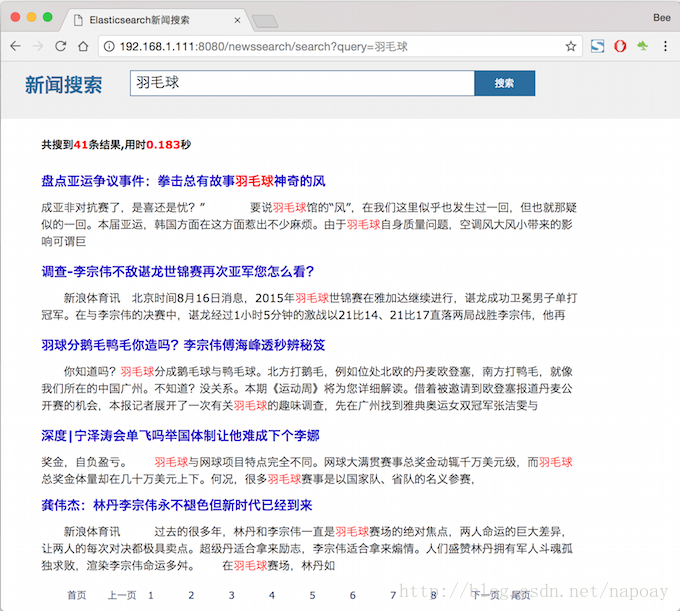Open the 龚伟杰：林丹李宗伟 article link
Screen dimensions: 680x611
pyautogui.click(x=177, y=505)
